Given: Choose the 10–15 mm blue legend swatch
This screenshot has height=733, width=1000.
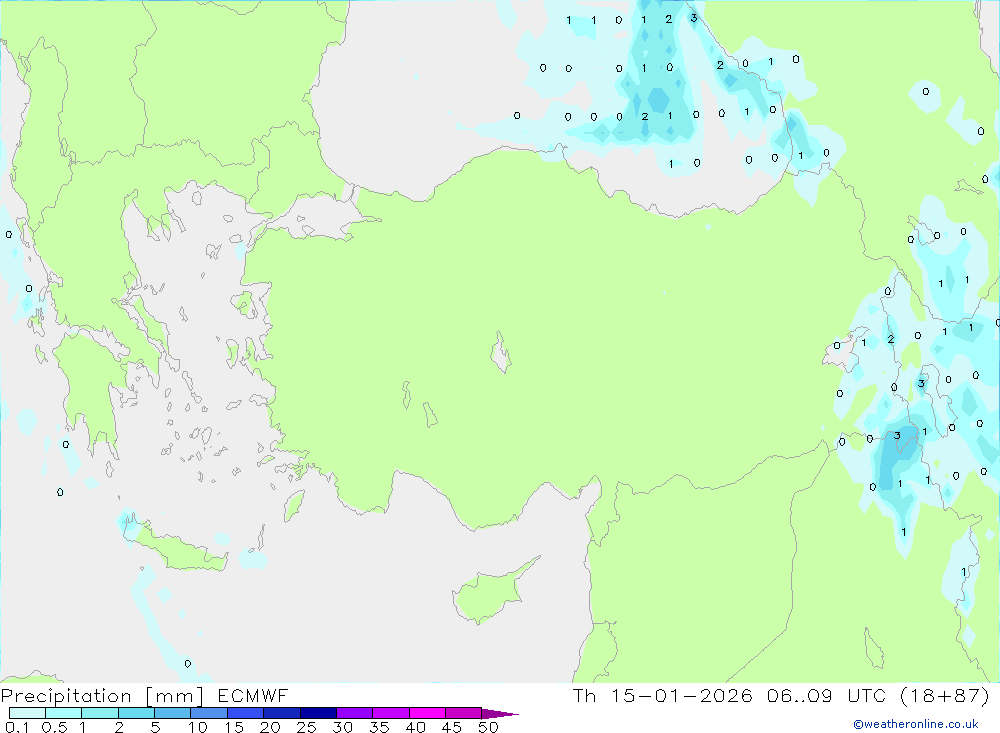Looking at the screenshot, I should pyautogui.click(x=209, y=713).
